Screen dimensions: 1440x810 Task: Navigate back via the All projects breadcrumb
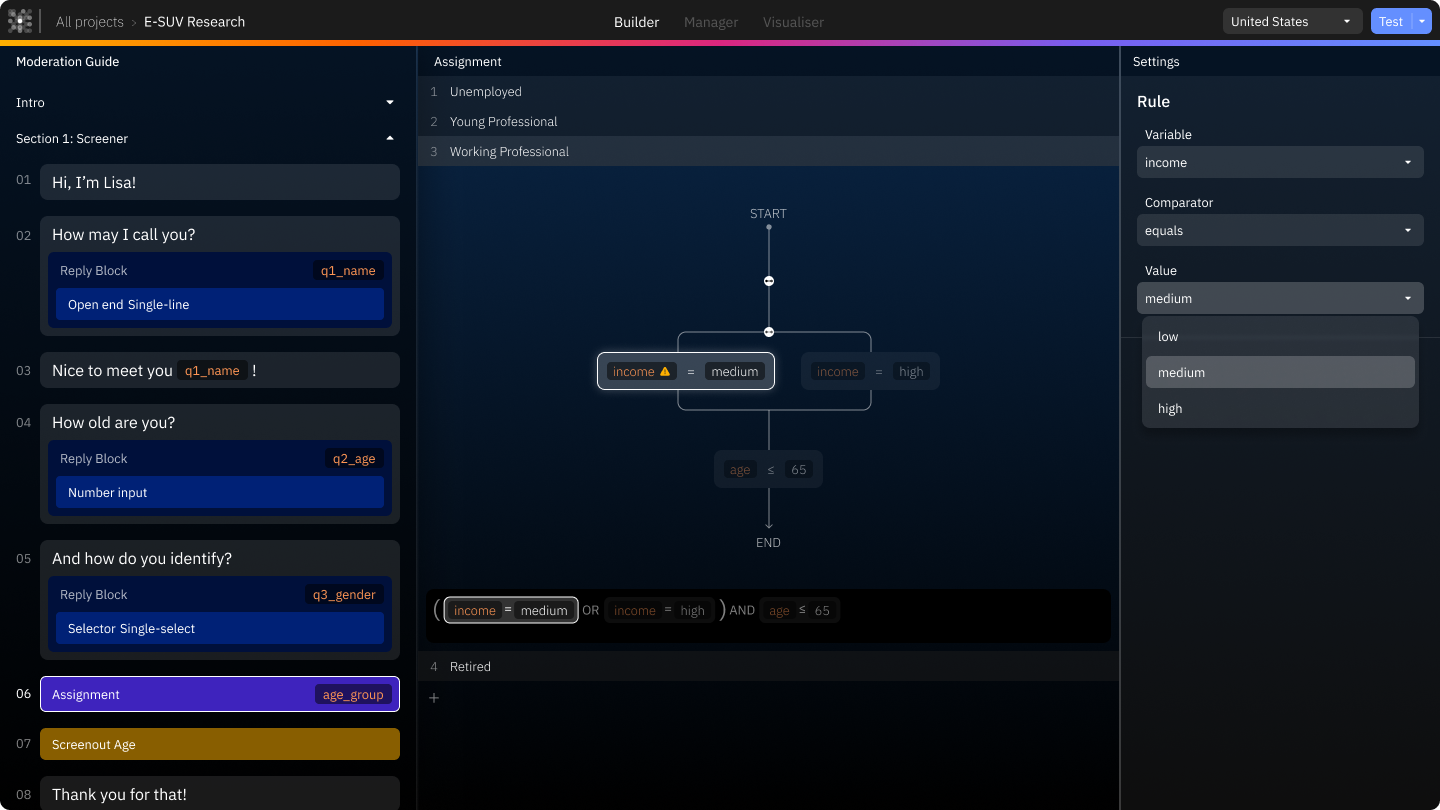[x=90, y=21]
